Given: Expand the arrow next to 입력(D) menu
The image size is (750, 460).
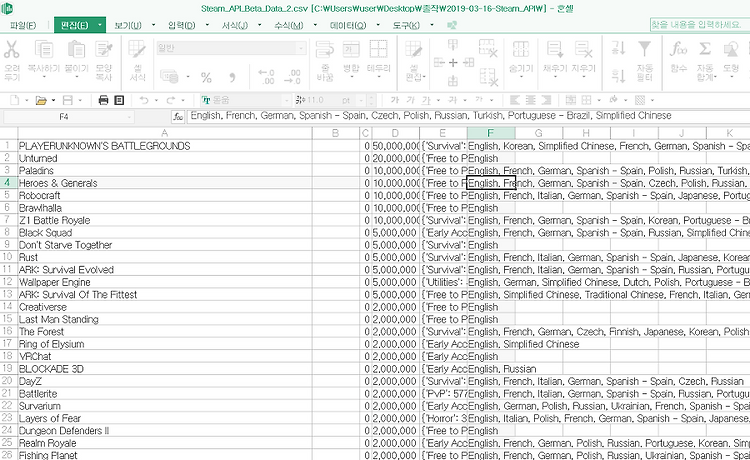Looking at the screenshot, I should point(207,25).
